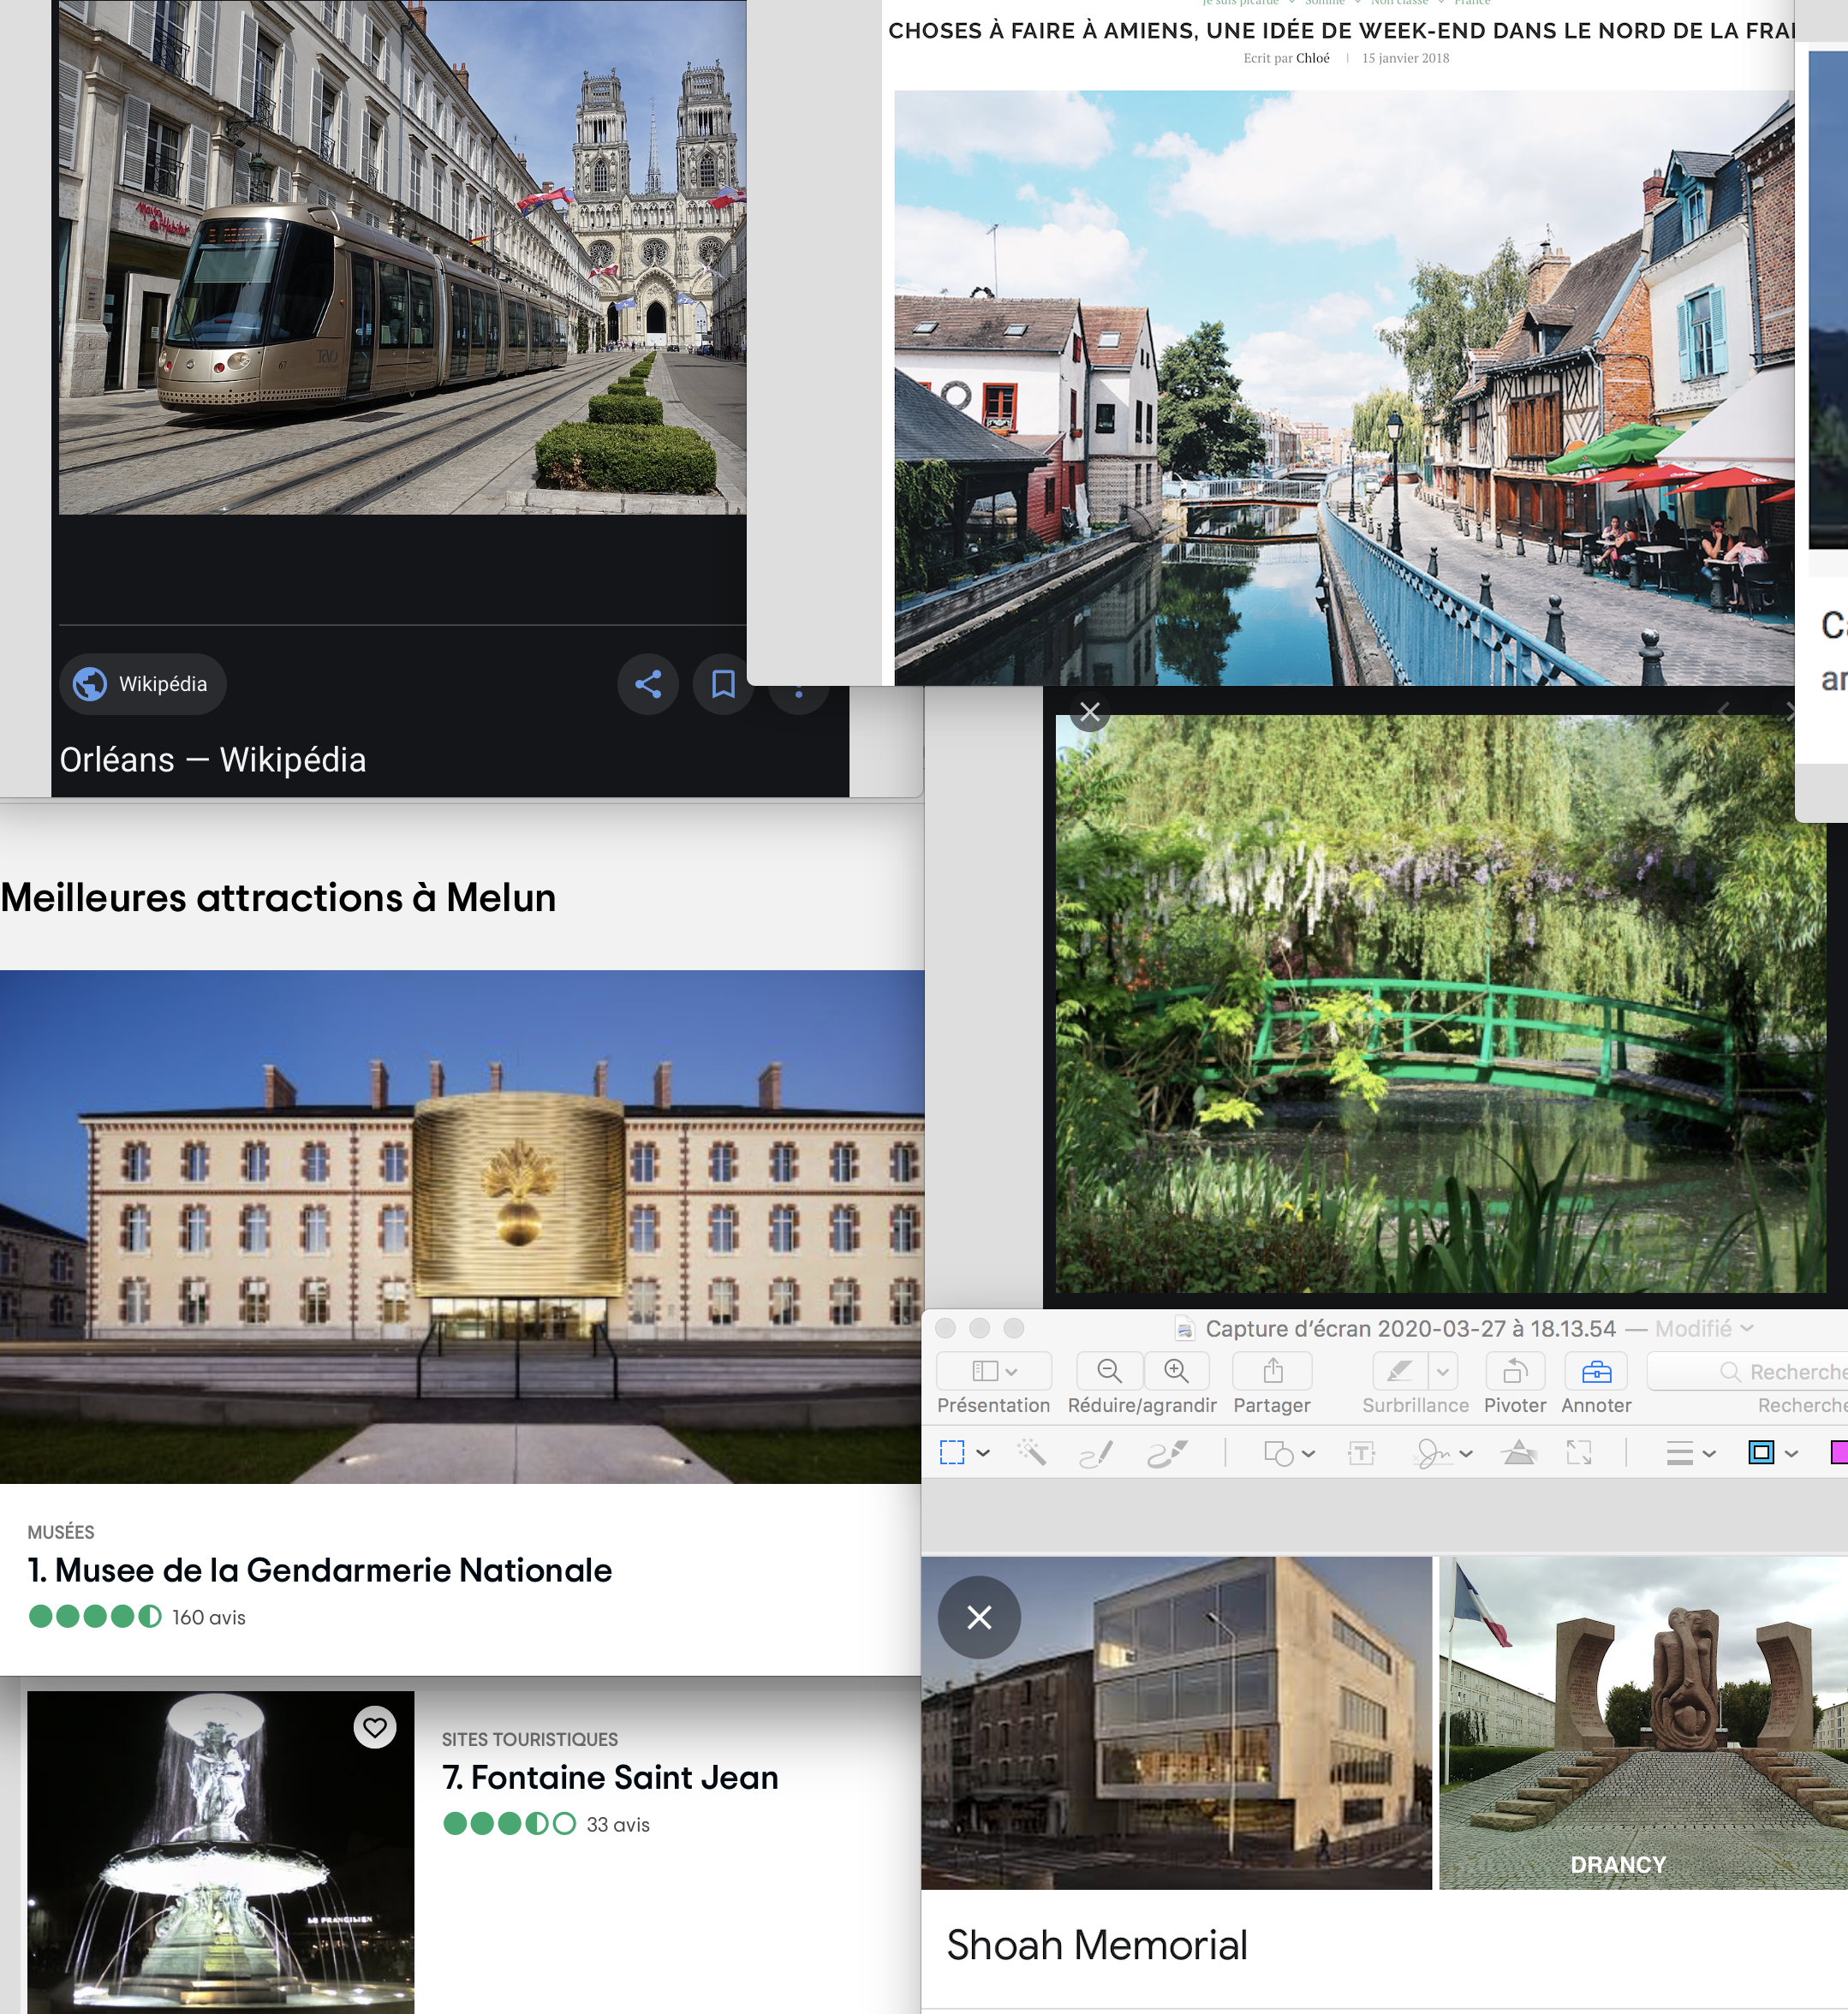
Task: Open the Partager share button
Action: 1272,1371
